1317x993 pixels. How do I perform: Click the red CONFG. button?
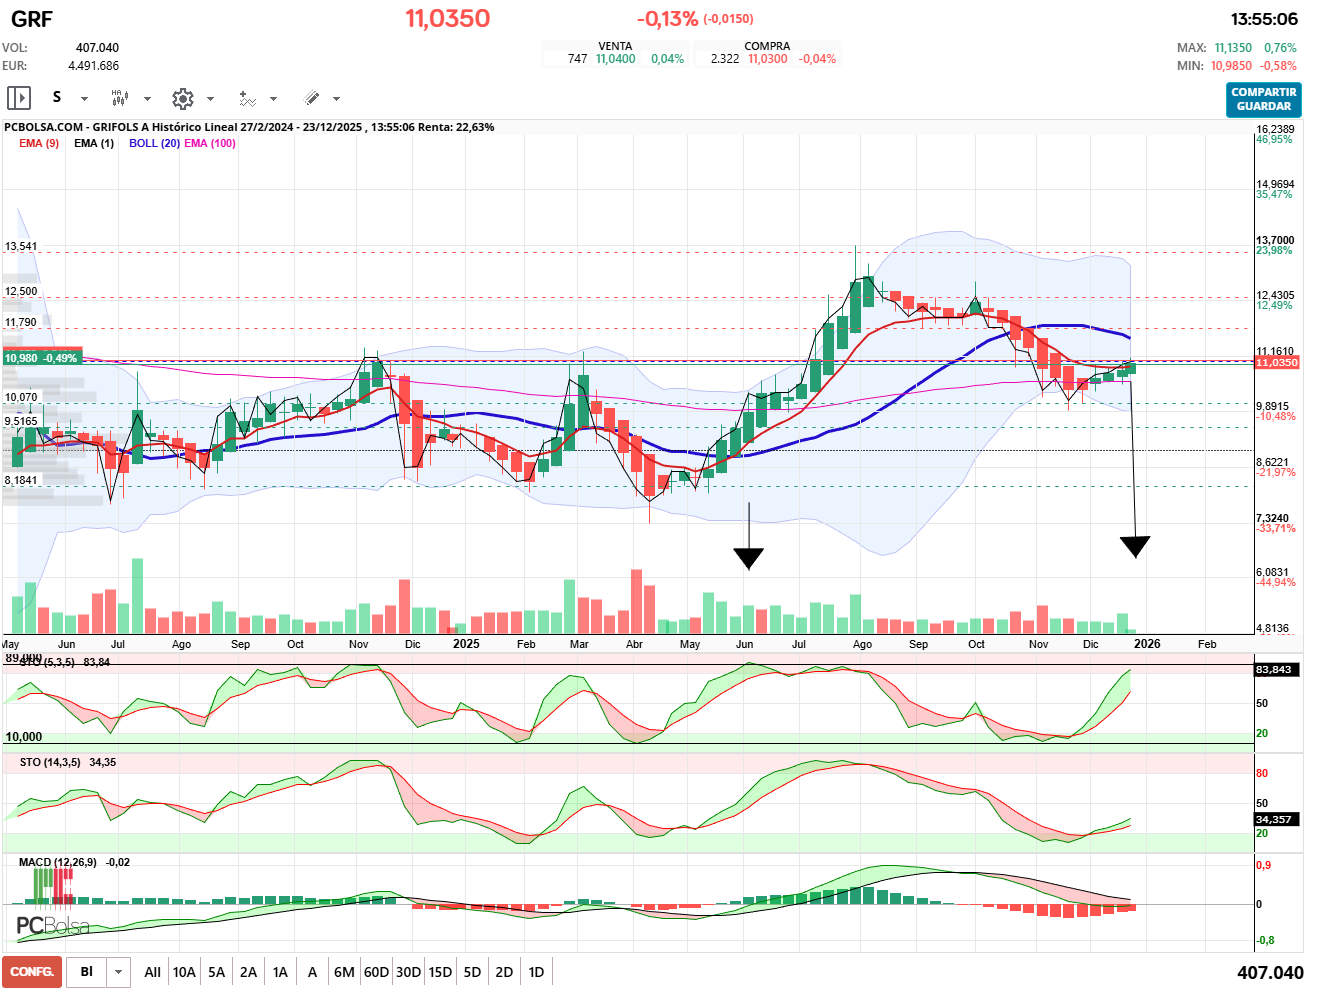[32, 972]
